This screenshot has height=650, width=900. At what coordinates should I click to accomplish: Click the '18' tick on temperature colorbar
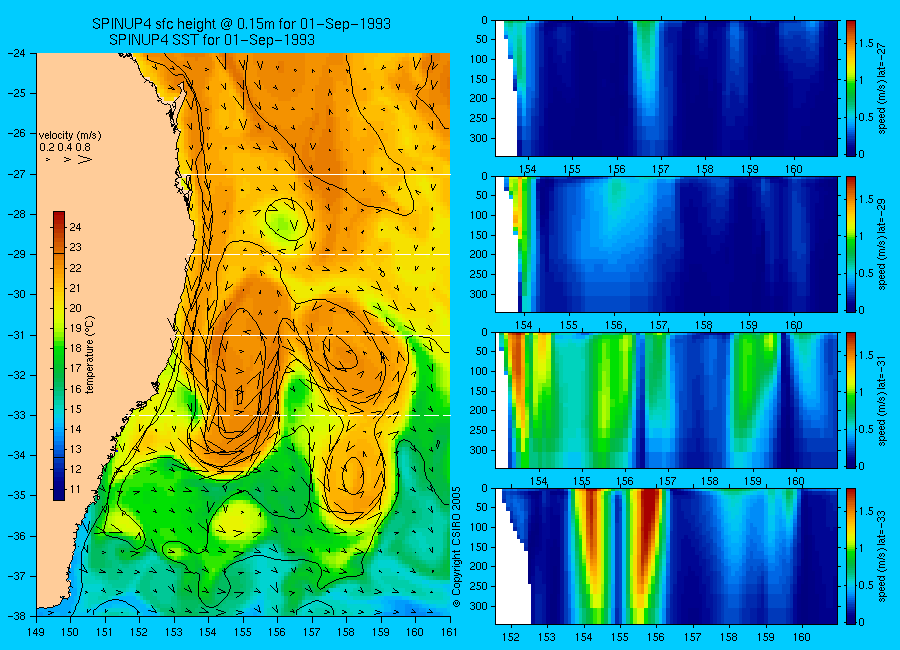[75, 348]
